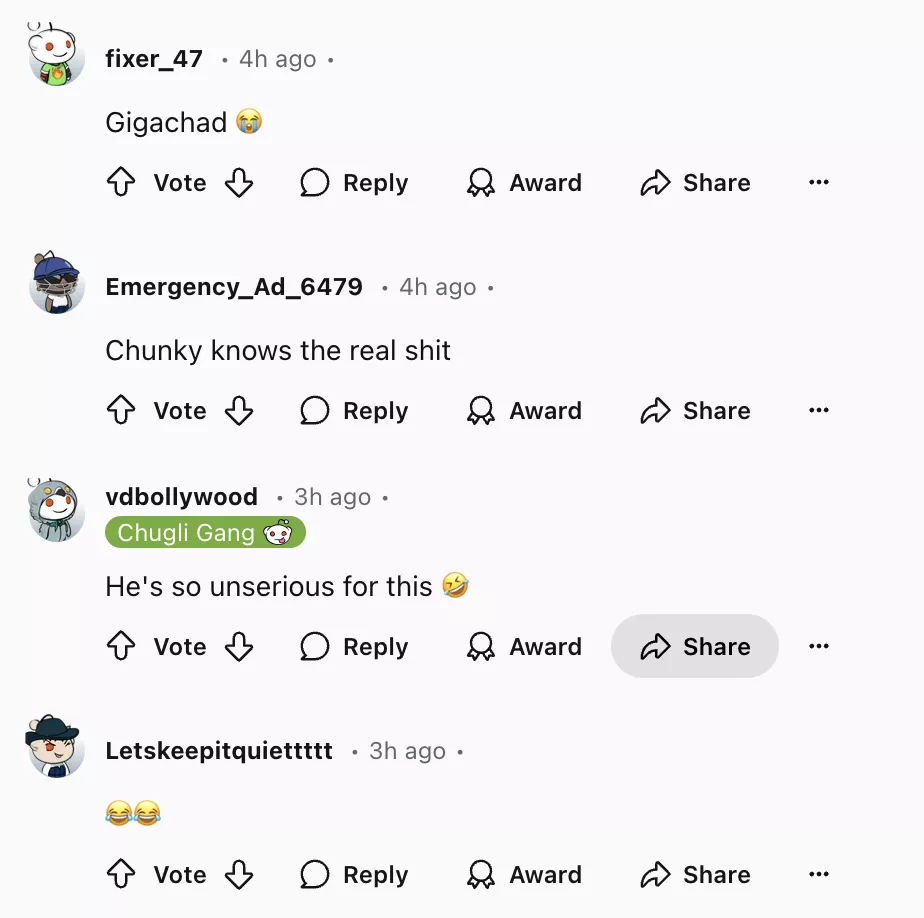Viewport: 924px width, 918px height.
Task: Downvote Letskeepitquietttt's emoji comment
Action: click(239, 874)
